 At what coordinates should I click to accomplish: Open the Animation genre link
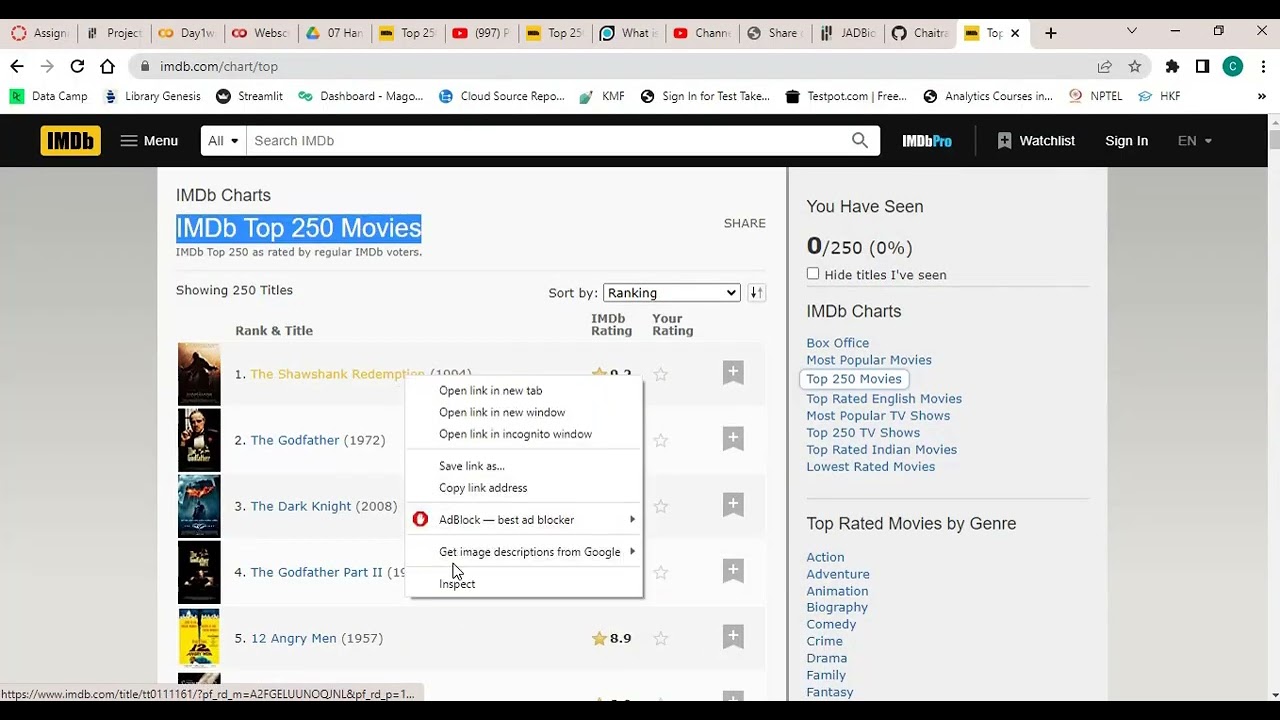(x=837, y=591)
